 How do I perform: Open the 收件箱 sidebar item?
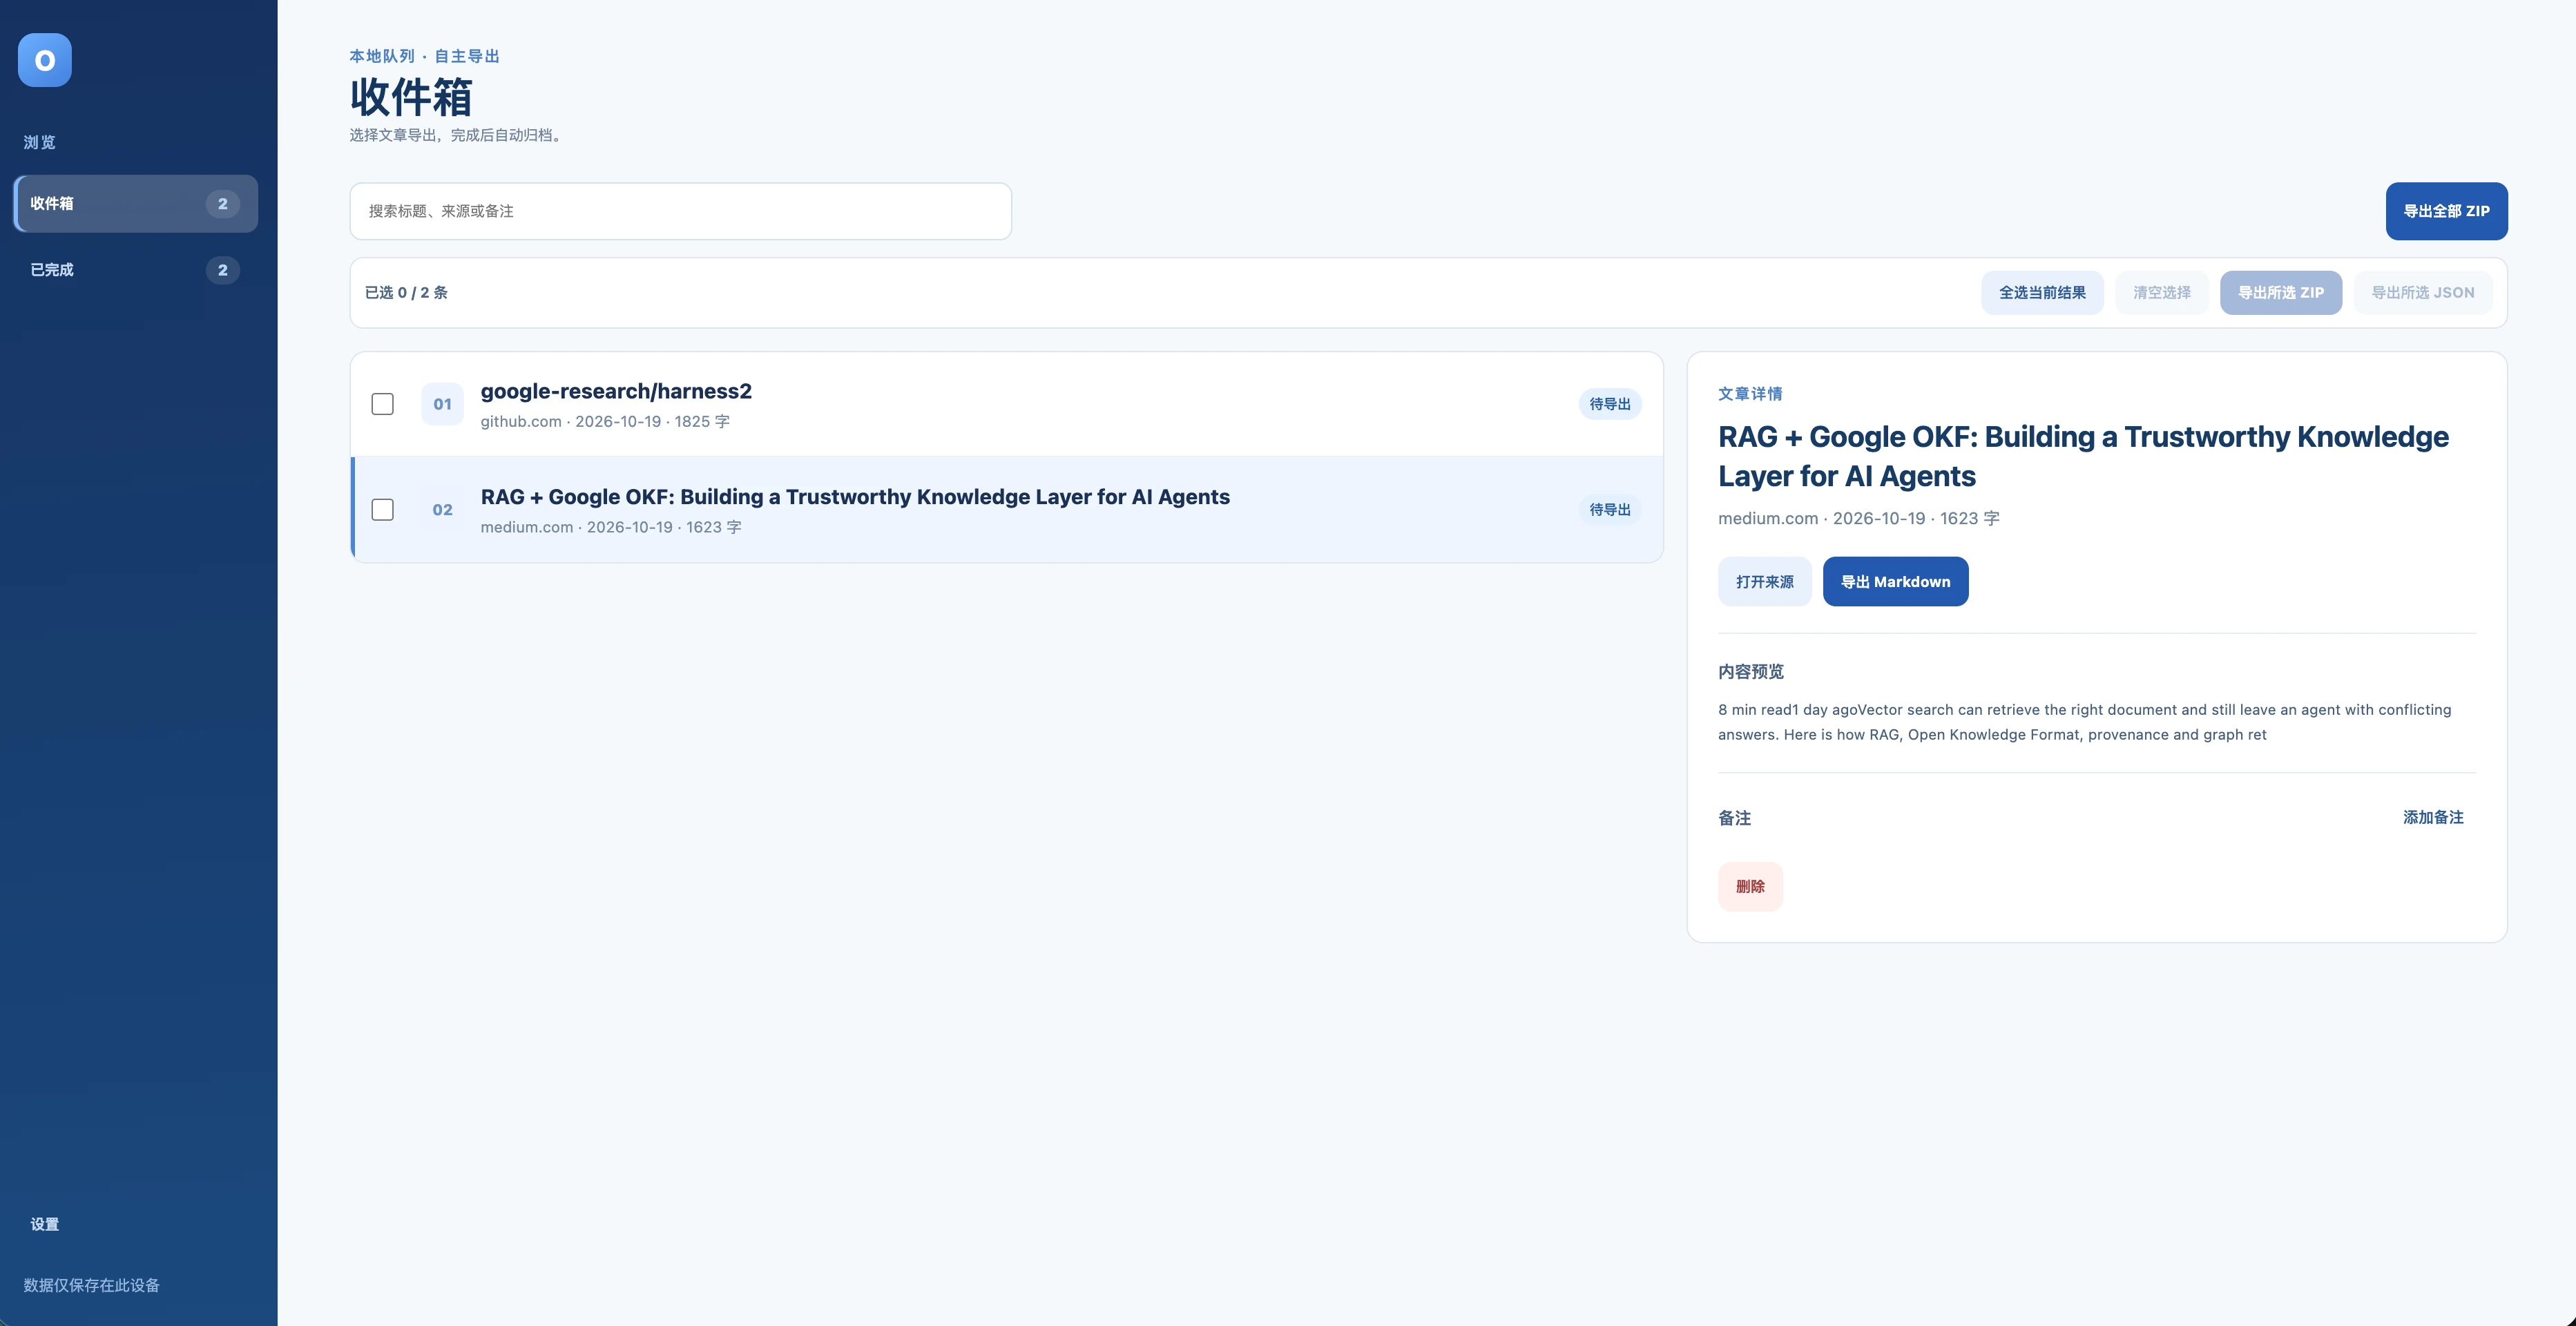pos(136,203)
